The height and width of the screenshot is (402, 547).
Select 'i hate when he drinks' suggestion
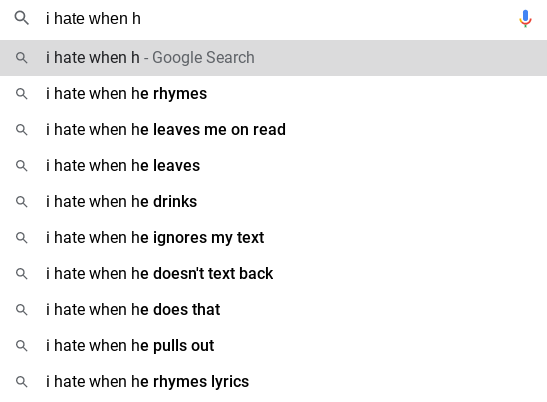click(274, 201)
